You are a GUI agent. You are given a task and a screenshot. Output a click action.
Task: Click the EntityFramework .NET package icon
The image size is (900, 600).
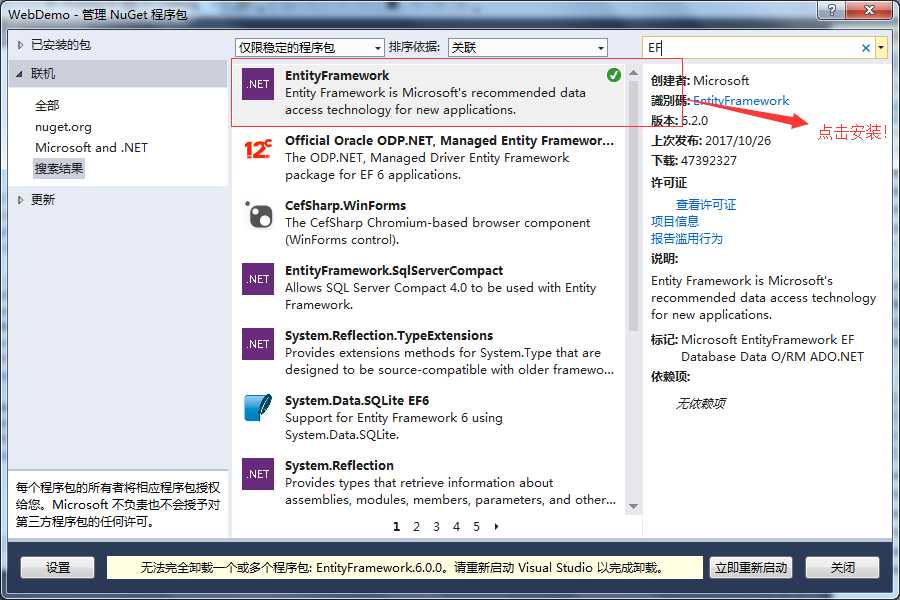[258, 84]
